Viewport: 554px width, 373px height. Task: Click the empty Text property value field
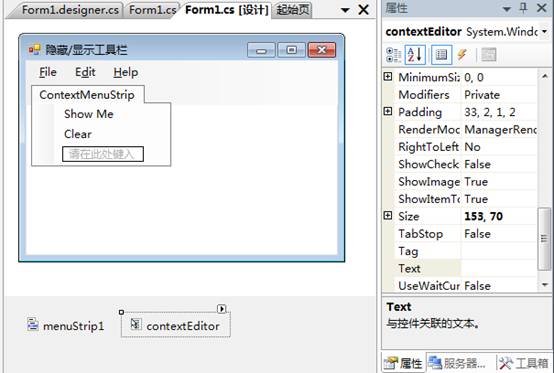click(x=499, y=268)
